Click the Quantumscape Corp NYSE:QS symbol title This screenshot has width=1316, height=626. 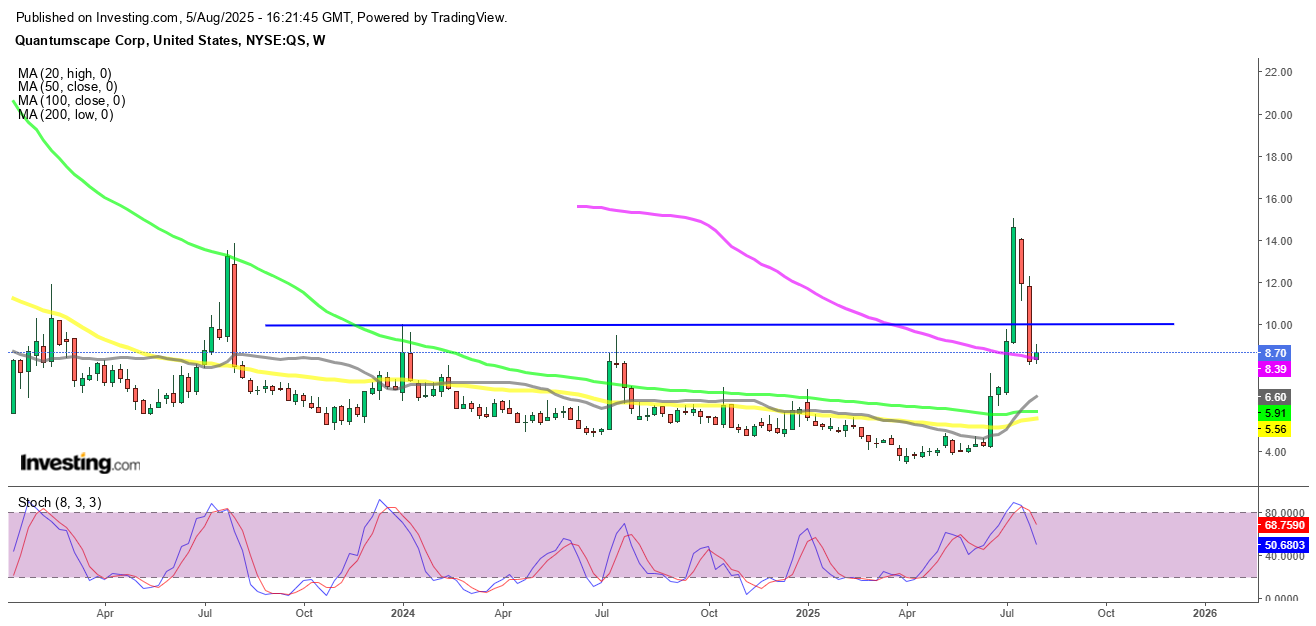coord(171,40)
